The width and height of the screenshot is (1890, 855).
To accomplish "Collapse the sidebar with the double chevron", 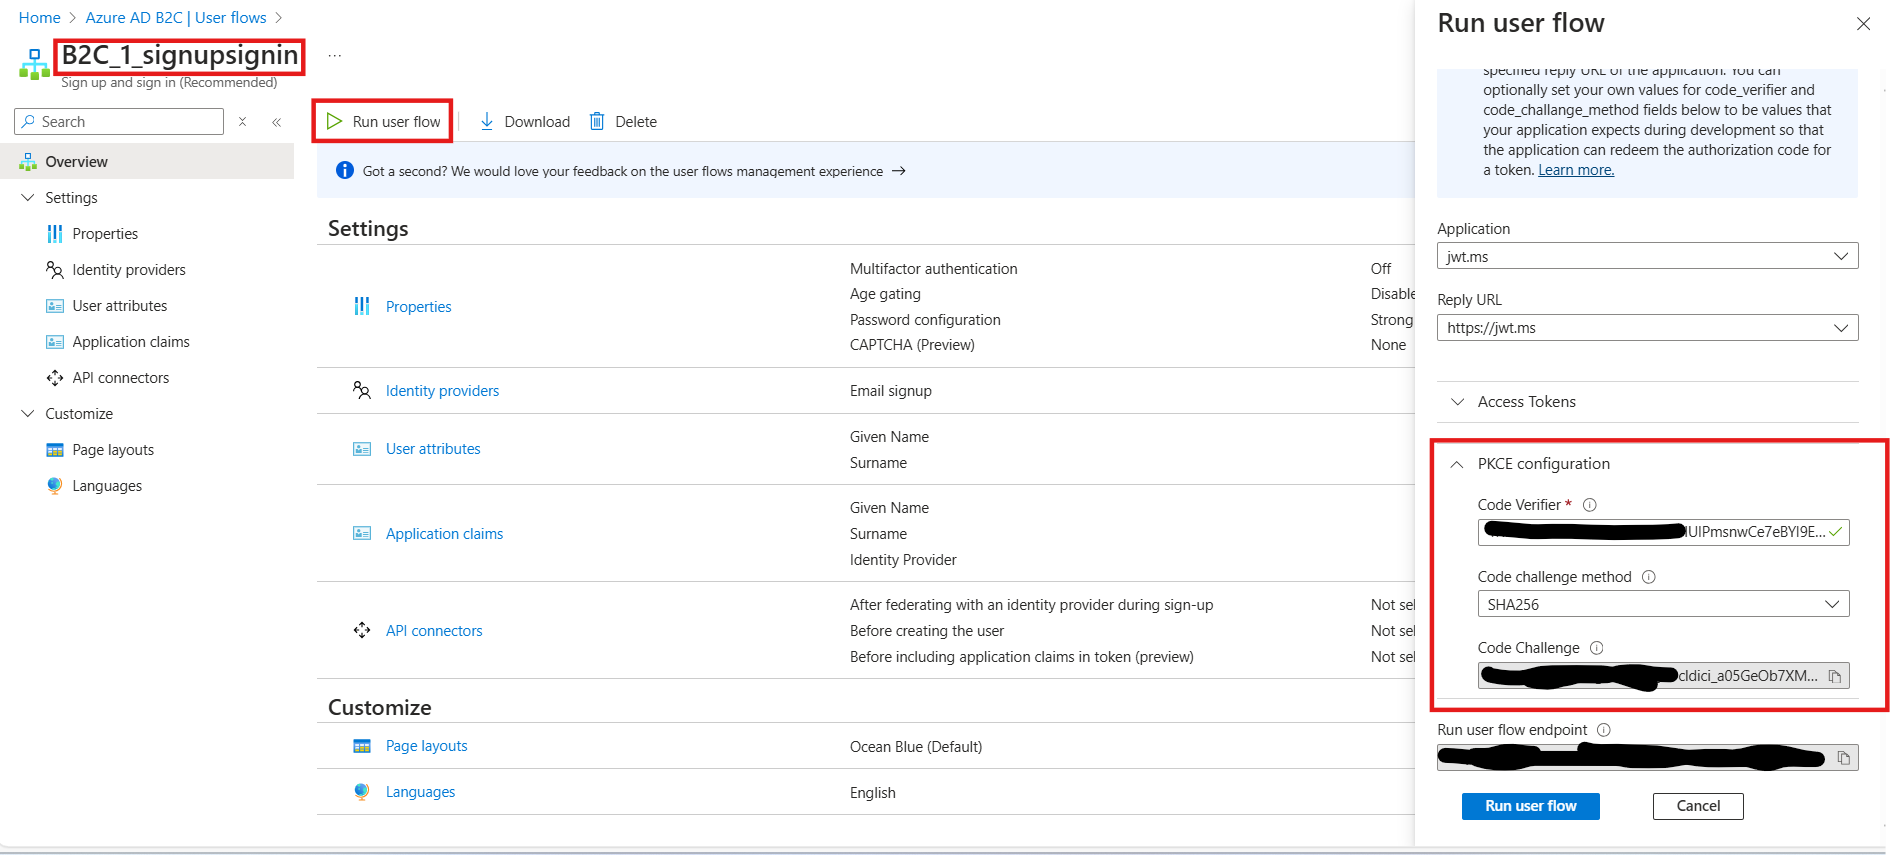I will (x=277, y=122).
